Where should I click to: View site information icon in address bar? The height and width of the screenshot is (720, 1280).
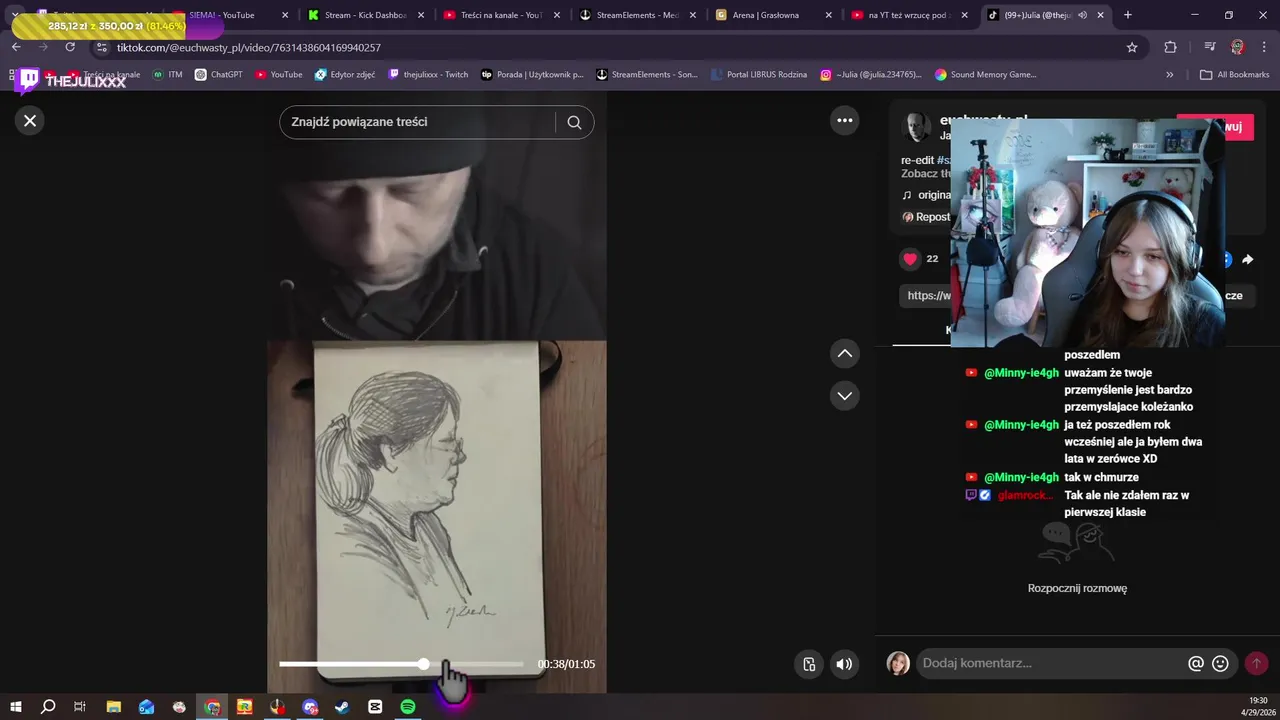(x=102, y=47)
